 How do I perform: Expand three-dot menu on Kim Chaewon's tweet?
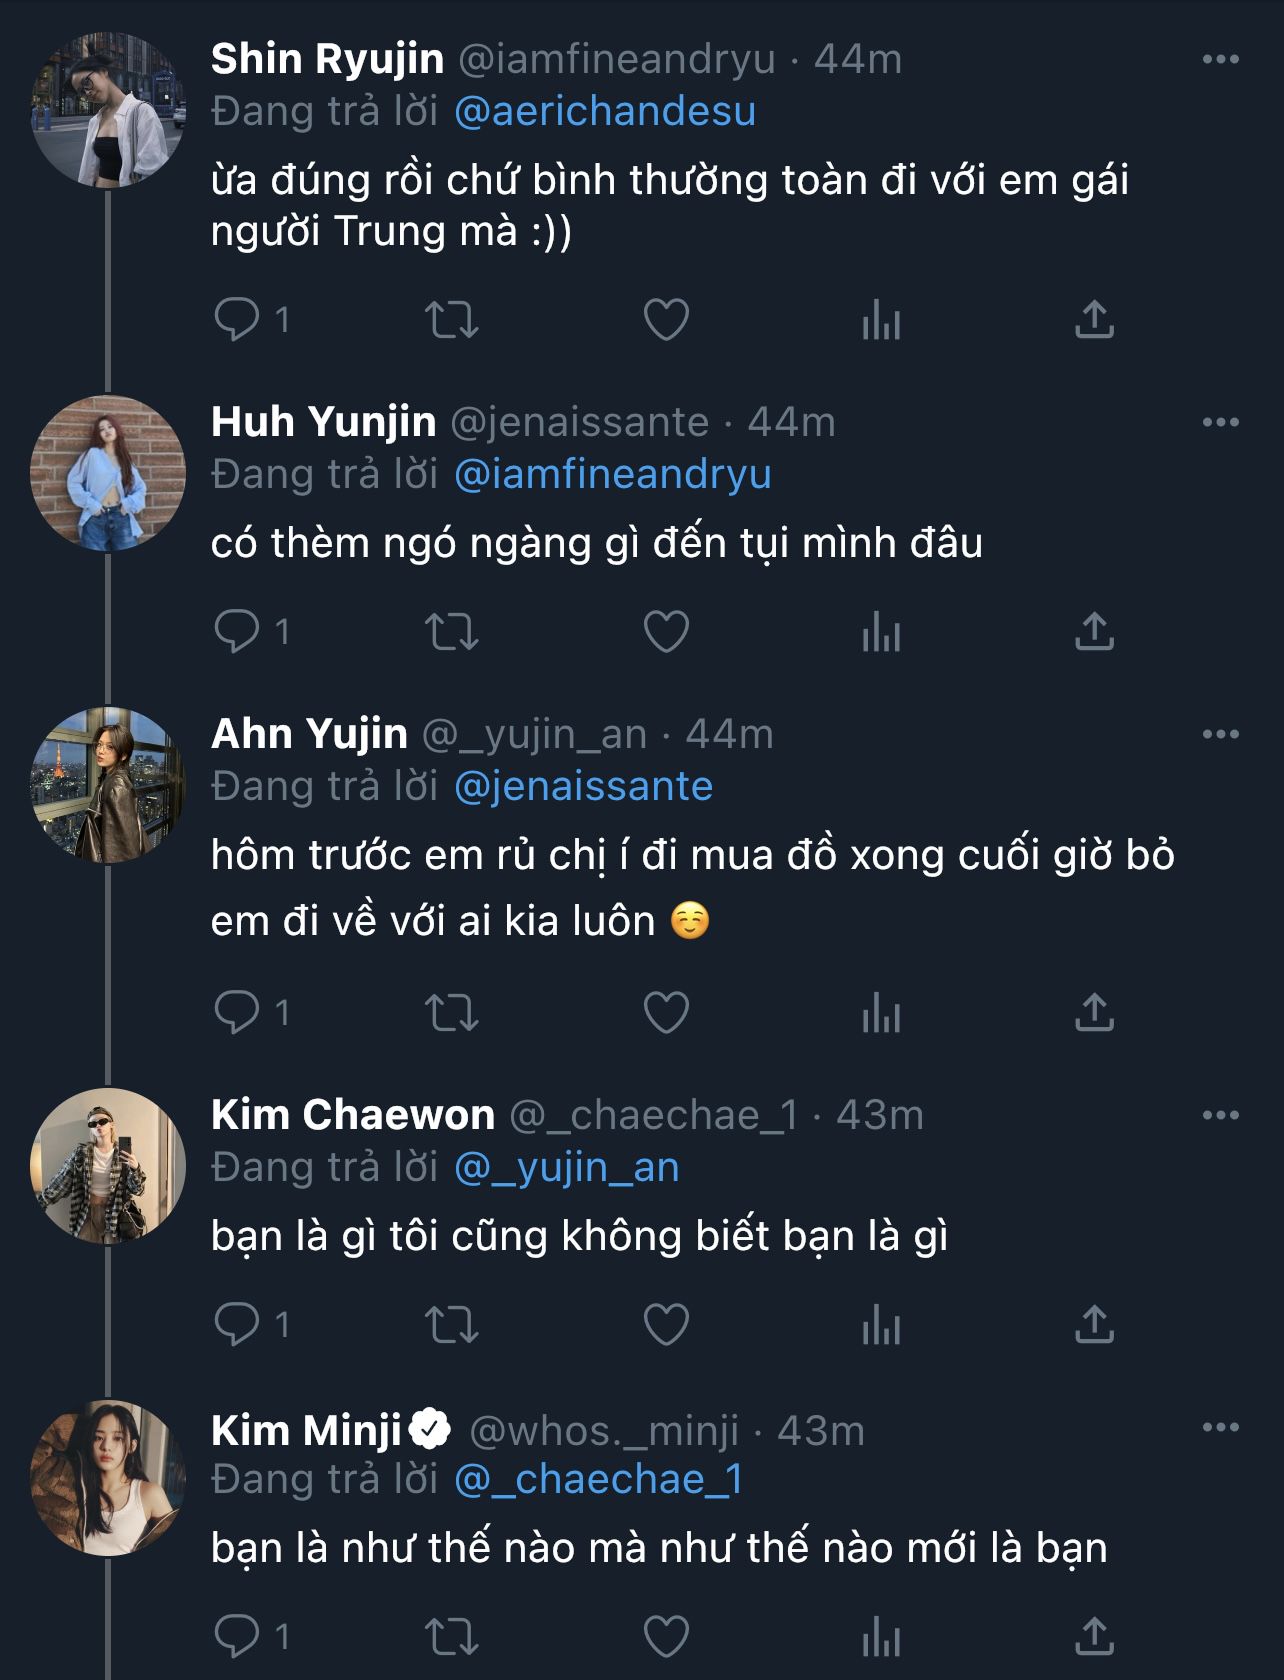coord(1220,1115)
